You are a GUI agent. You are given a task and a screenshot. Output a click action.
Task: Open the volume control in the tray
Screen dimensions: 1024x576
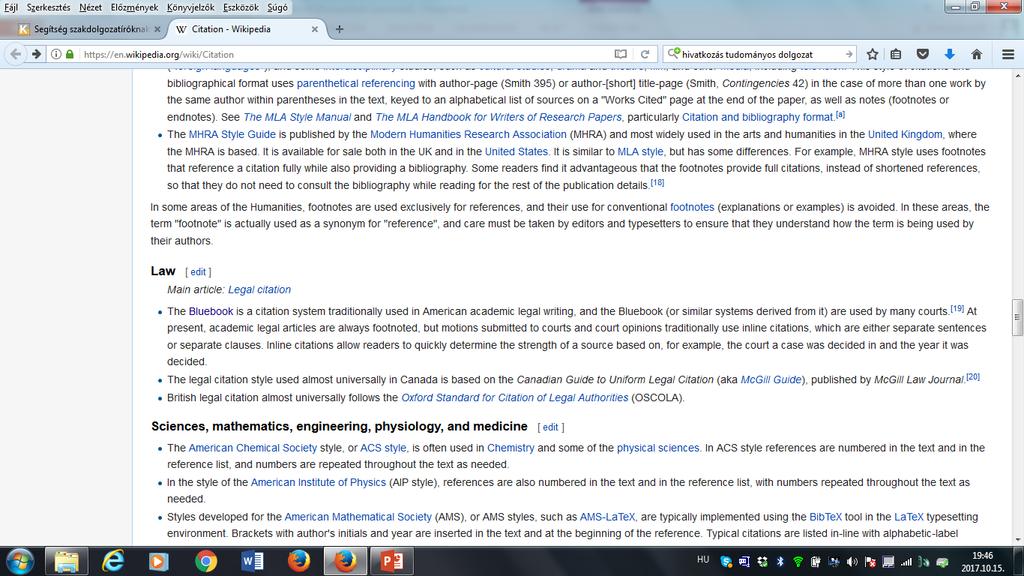click(852, 562)
